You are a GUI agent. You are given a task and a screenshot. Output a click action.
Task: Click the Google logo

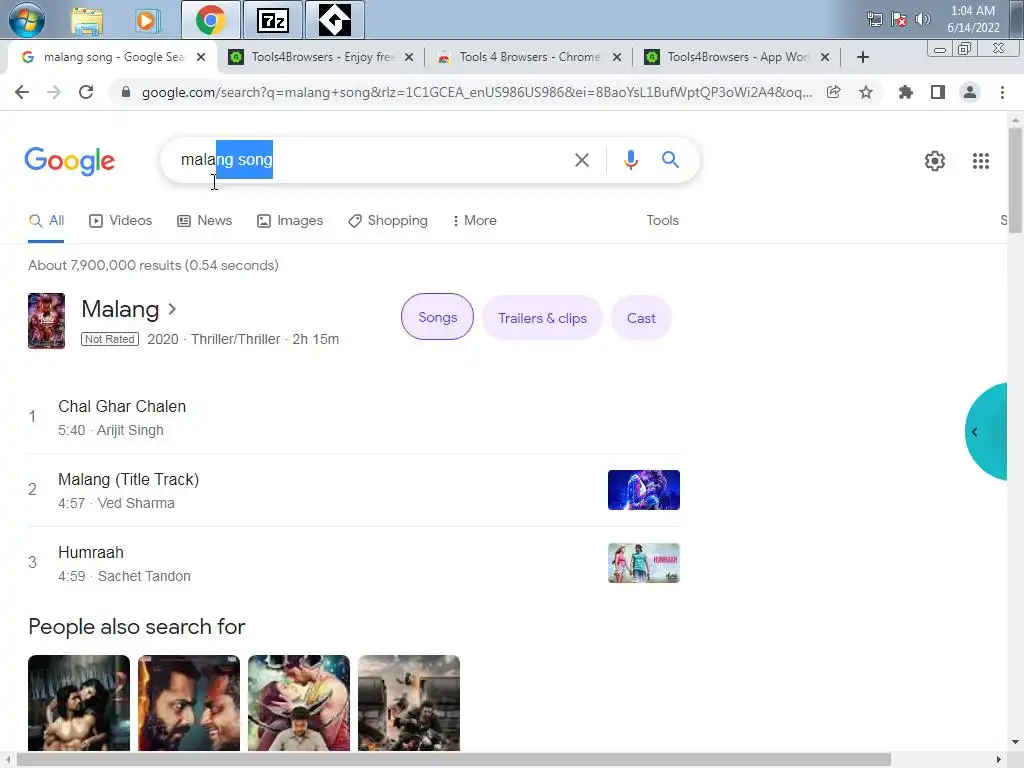pos(70,161)
